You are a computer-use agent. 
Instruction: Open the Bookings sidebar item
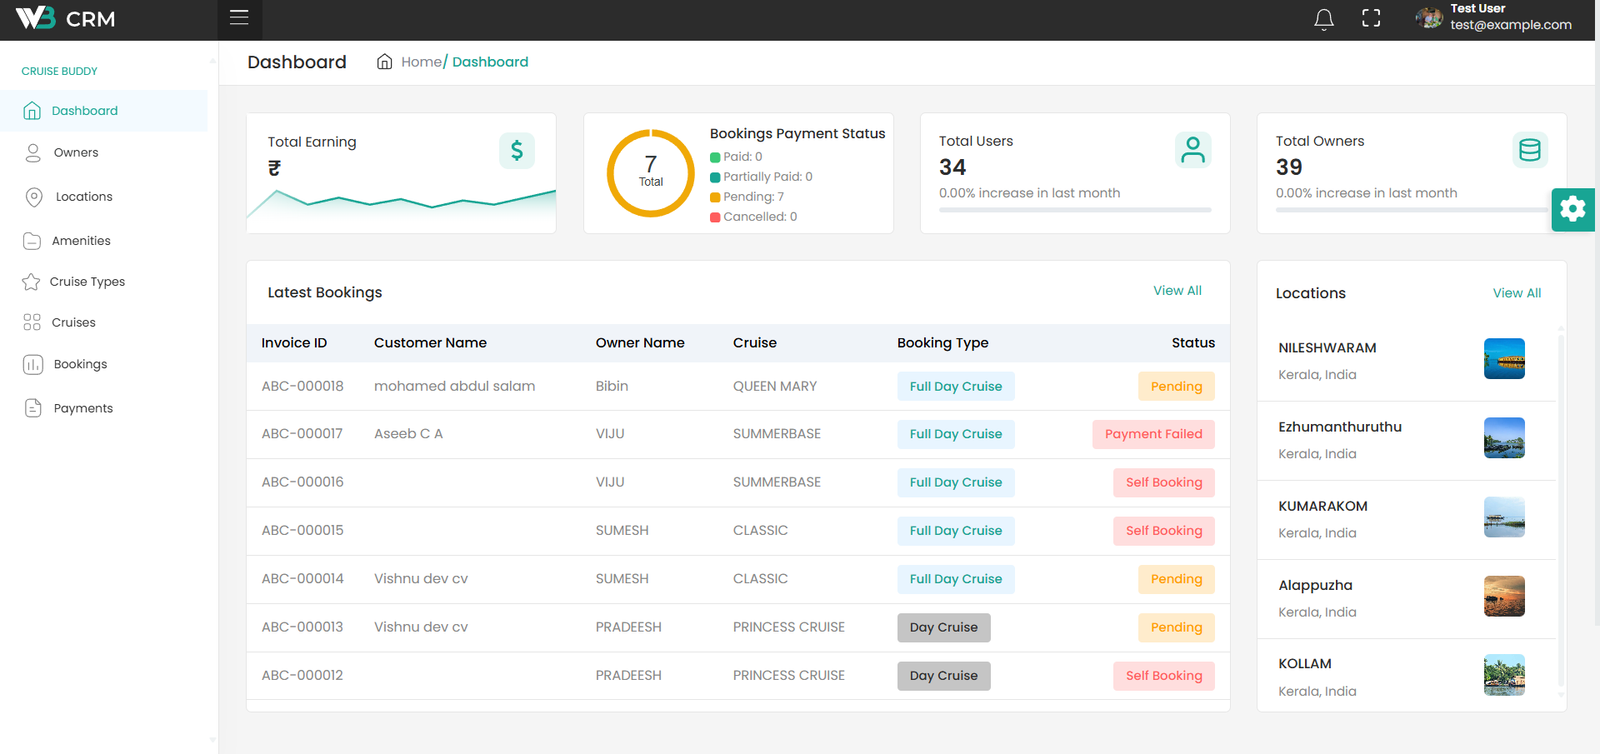(x=80, y=364)
